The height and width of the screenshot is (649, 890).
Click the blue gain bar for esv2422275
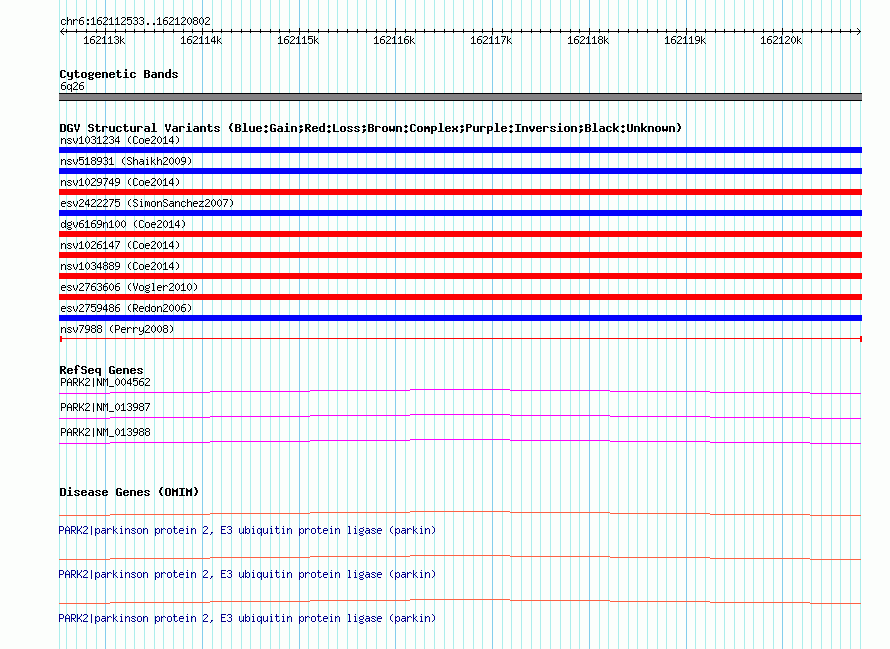coord(460,213)
